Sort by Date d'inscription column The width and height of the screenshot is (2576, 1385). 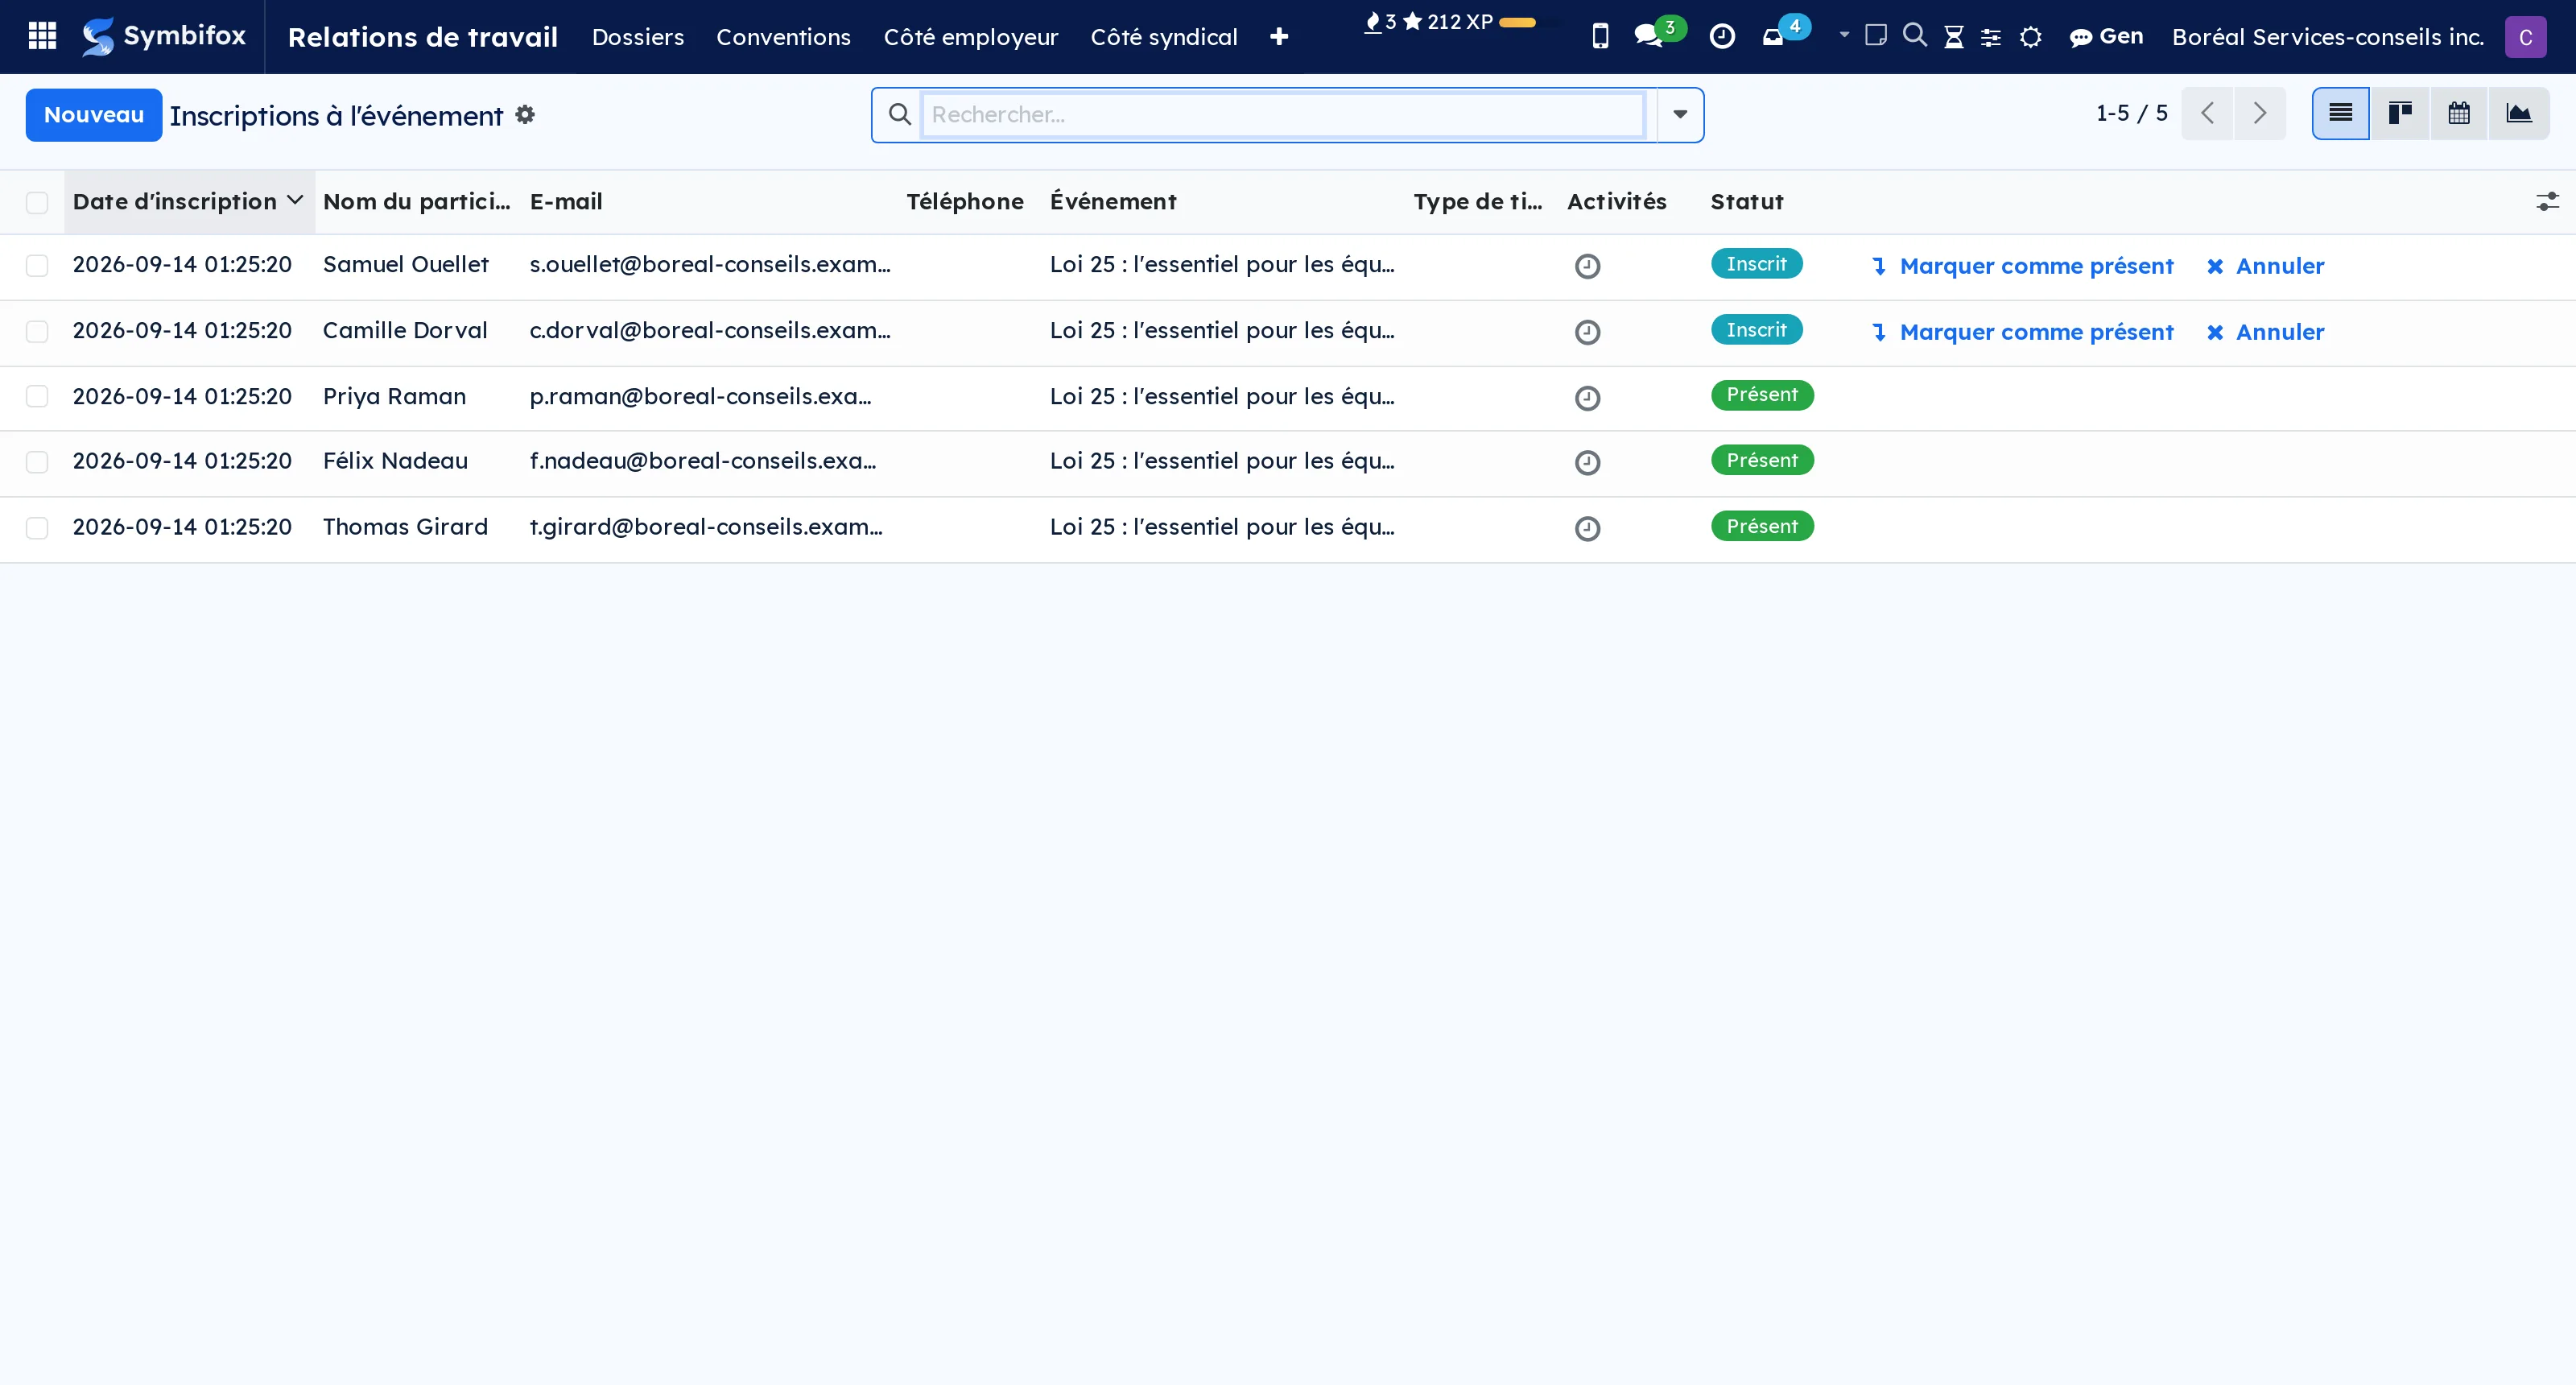tap(189, 202)
